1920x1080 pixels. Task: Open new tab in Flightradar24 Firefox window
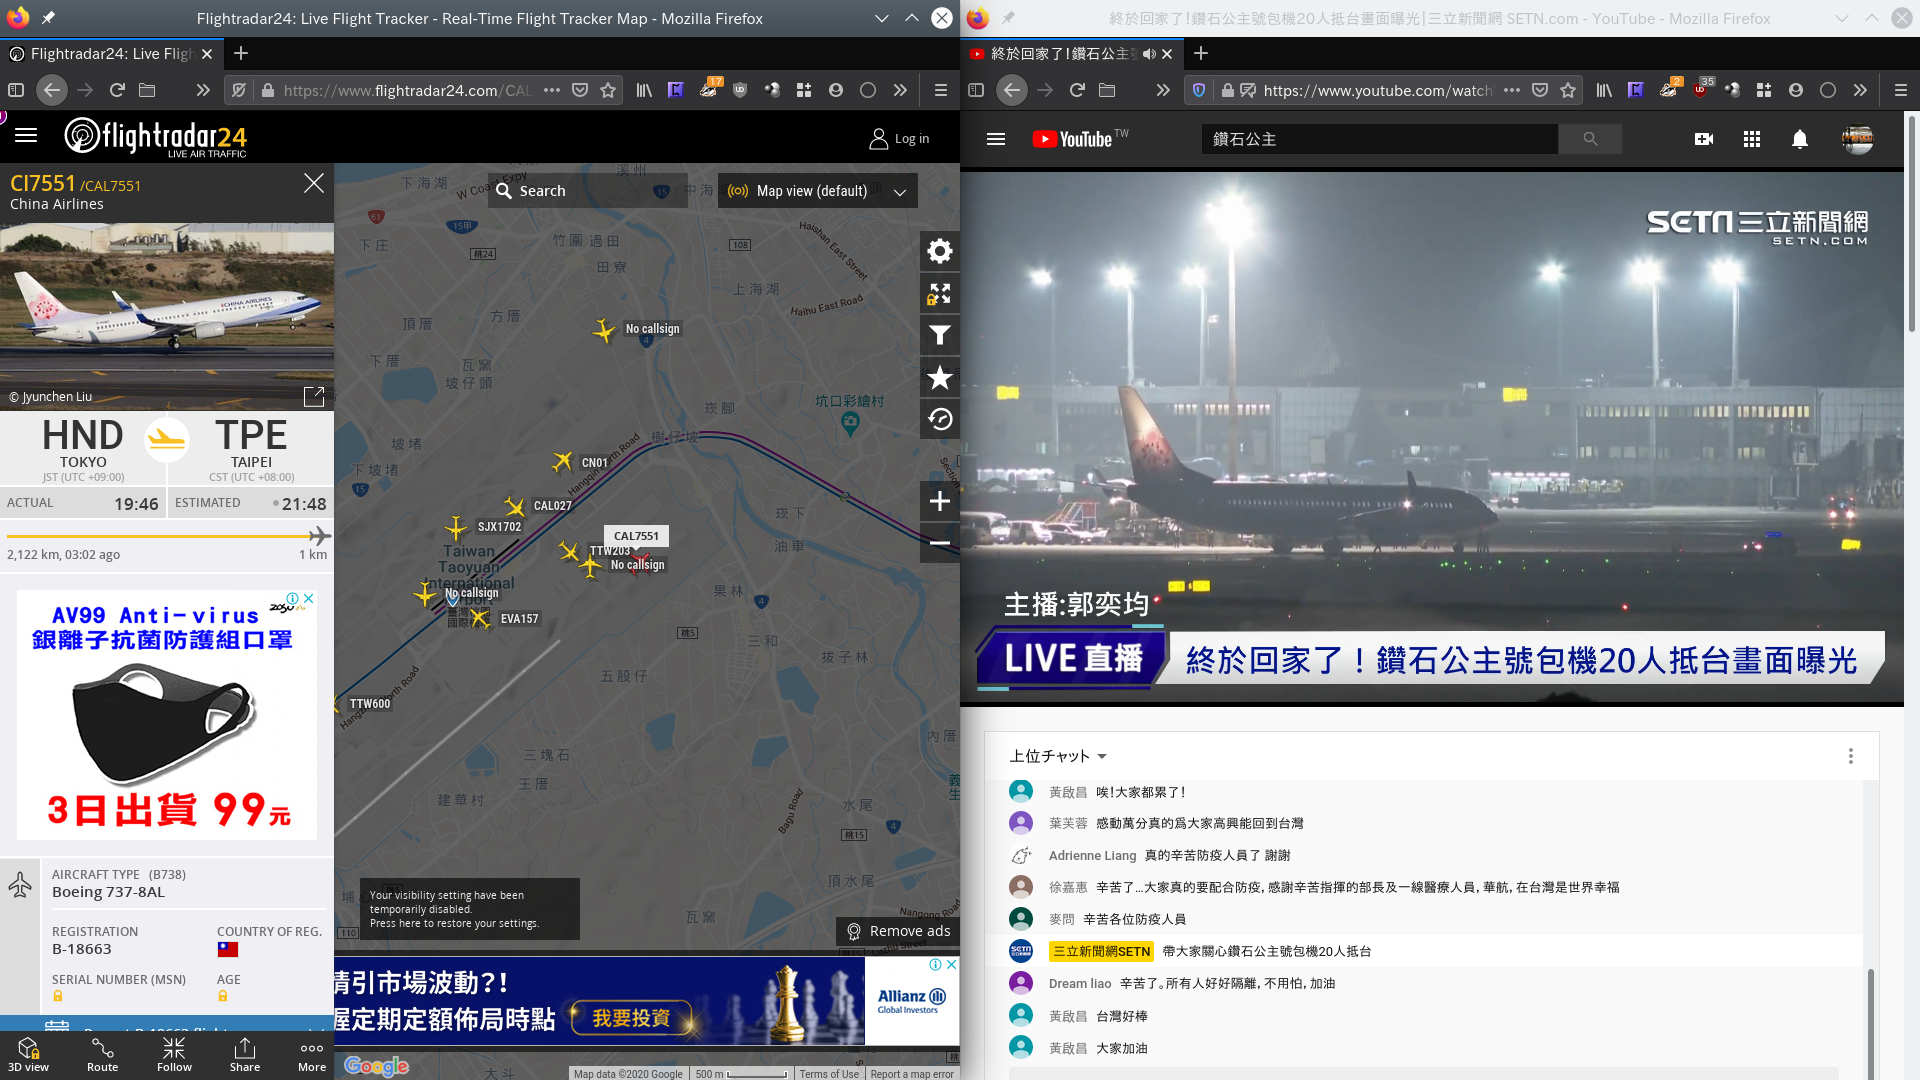coord(241,54)
